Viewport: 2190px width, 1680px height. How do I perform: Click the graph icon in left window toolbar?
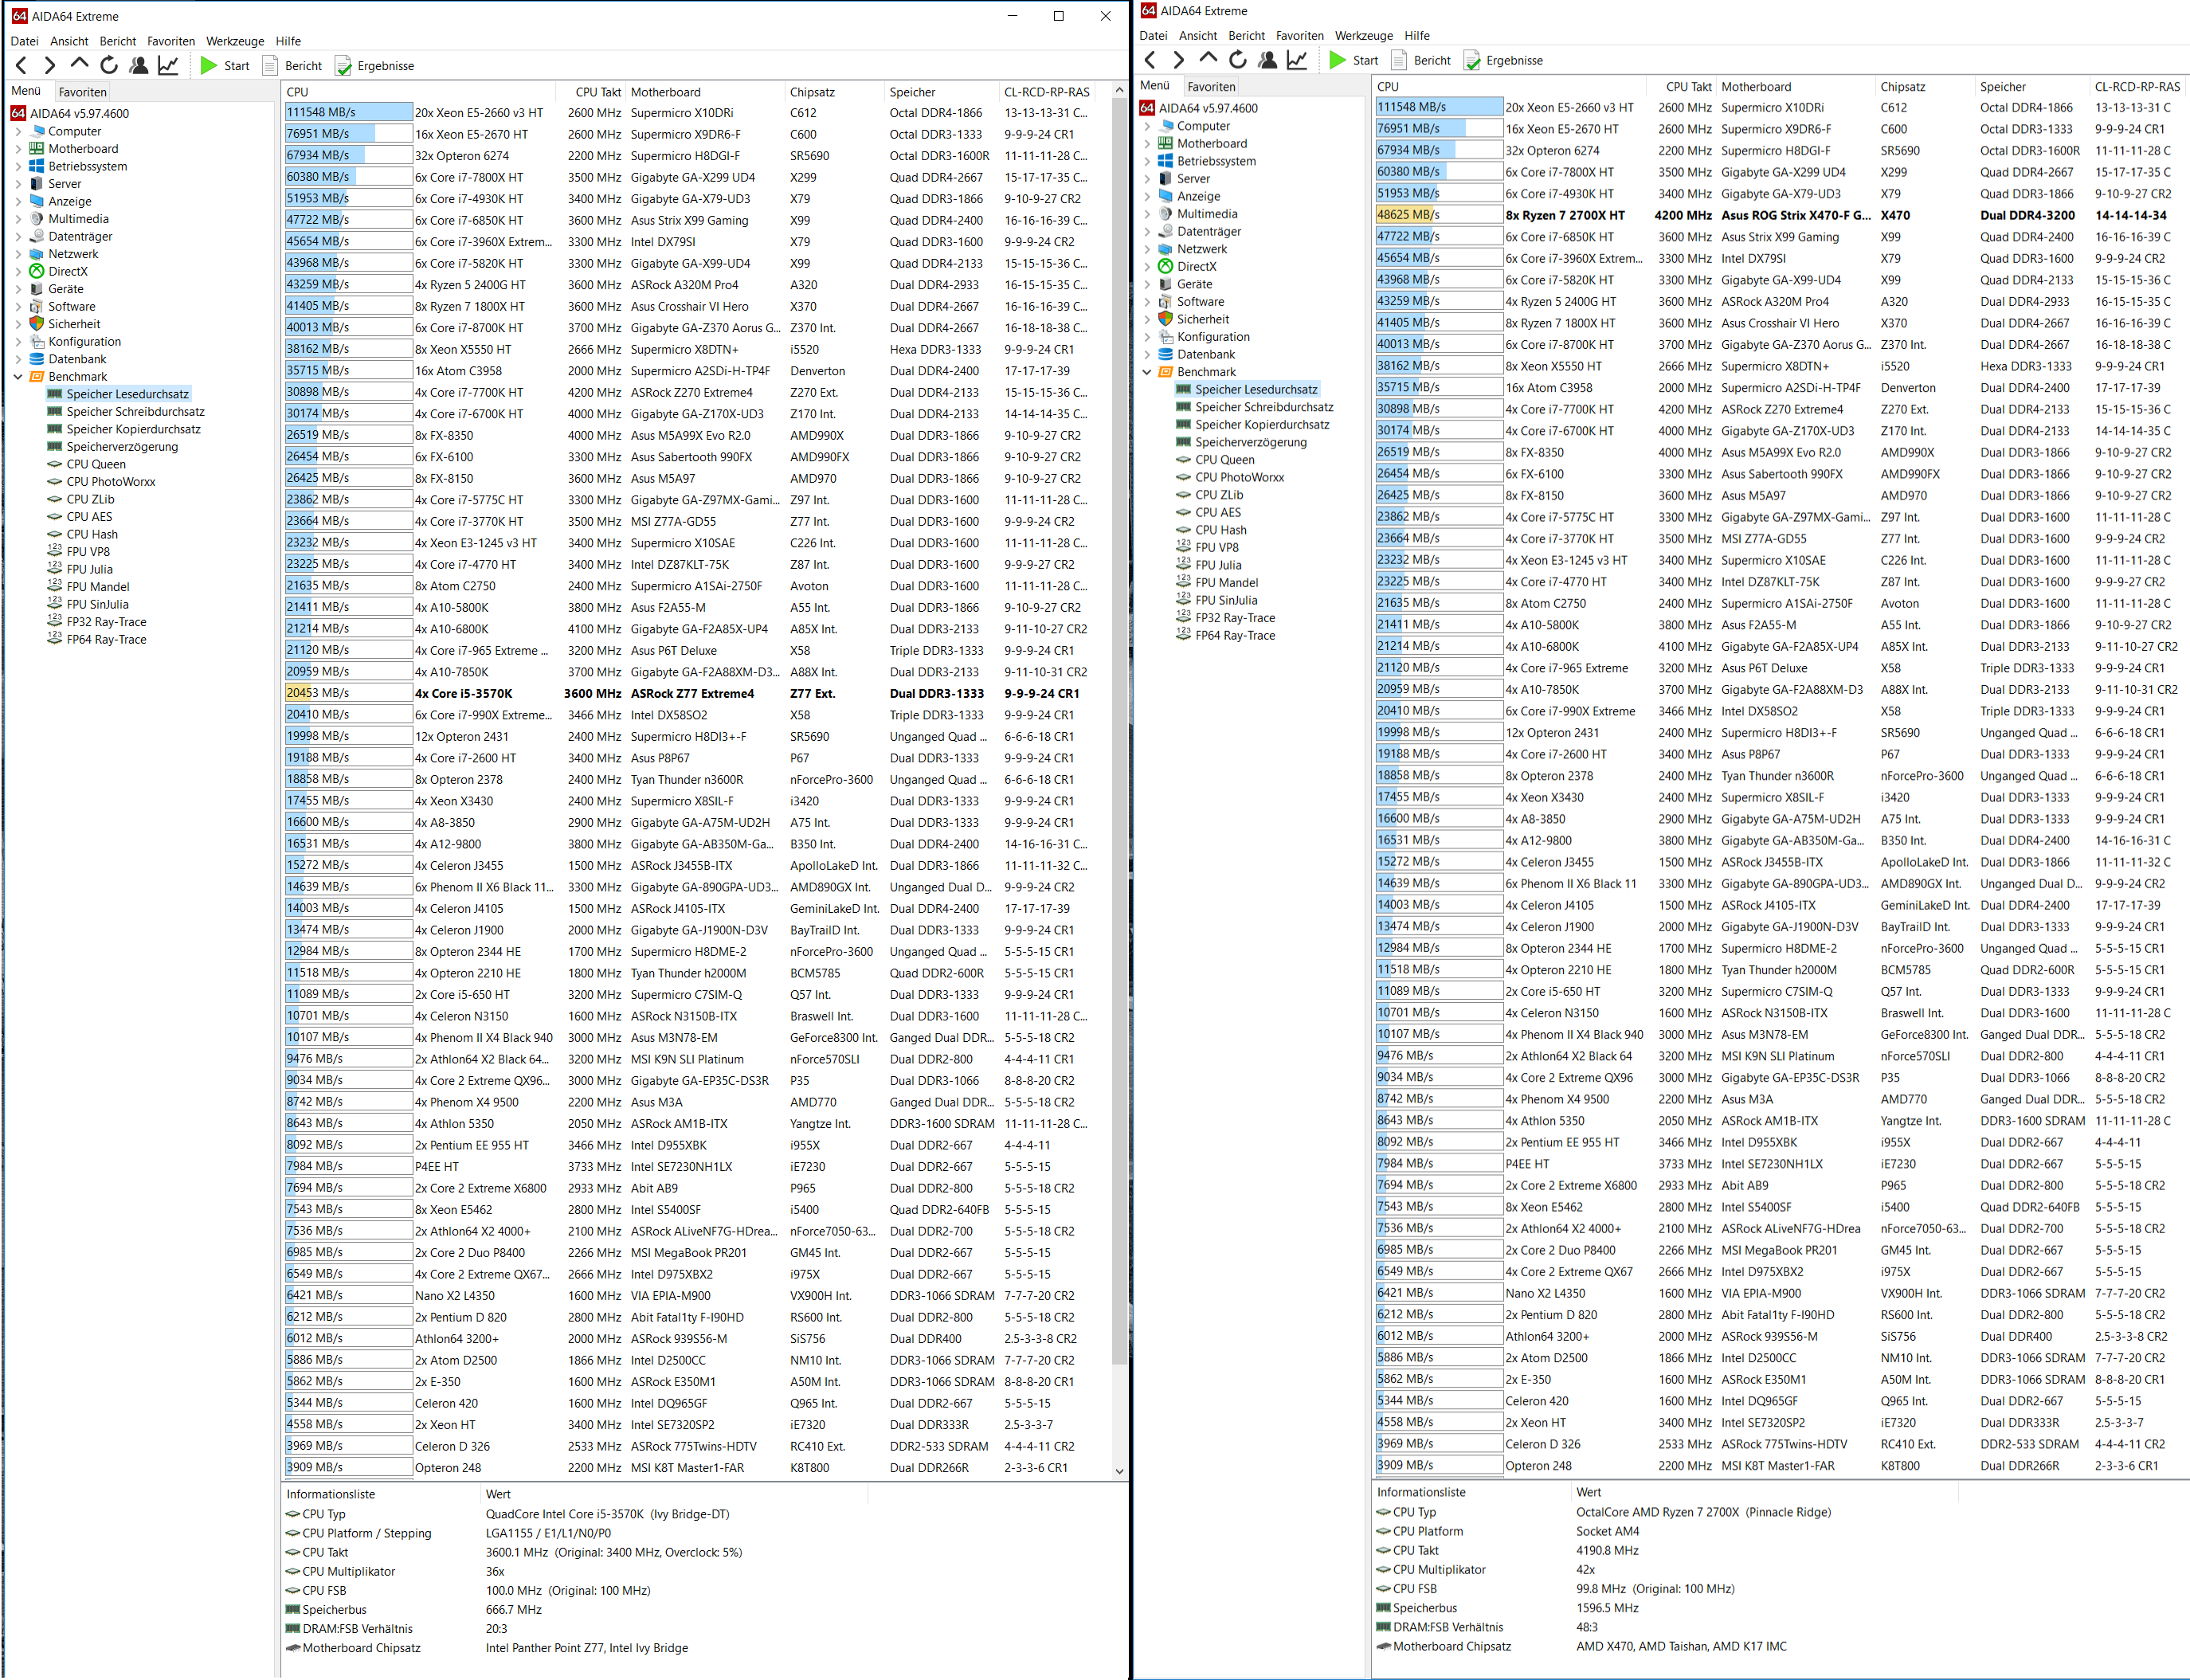point(168,66)
